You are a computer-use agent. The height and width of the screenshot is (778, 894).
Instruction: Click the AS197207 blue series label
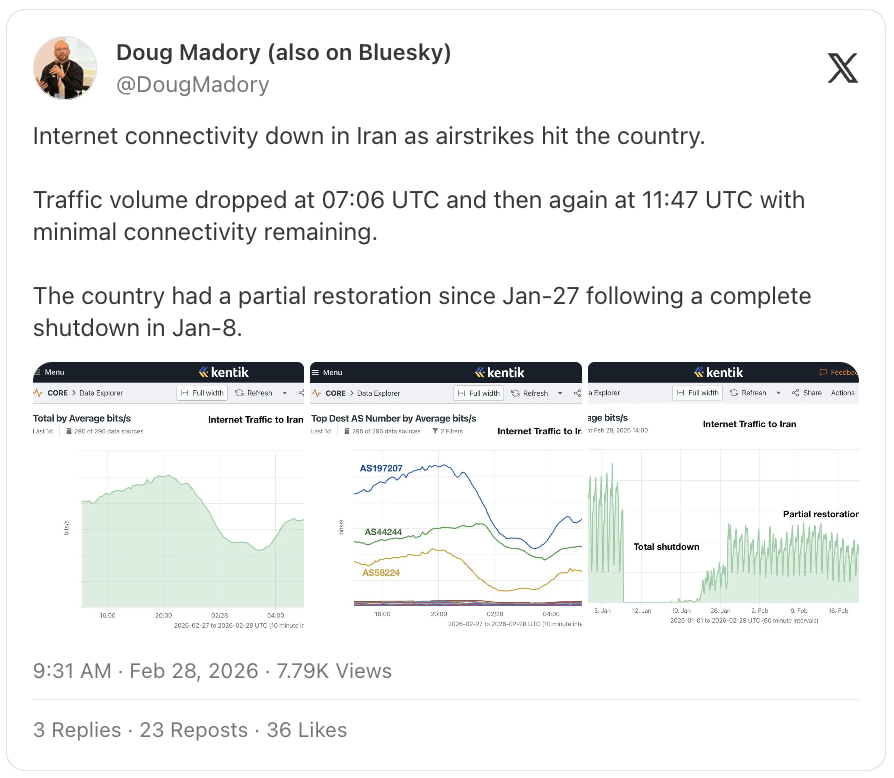381,468
